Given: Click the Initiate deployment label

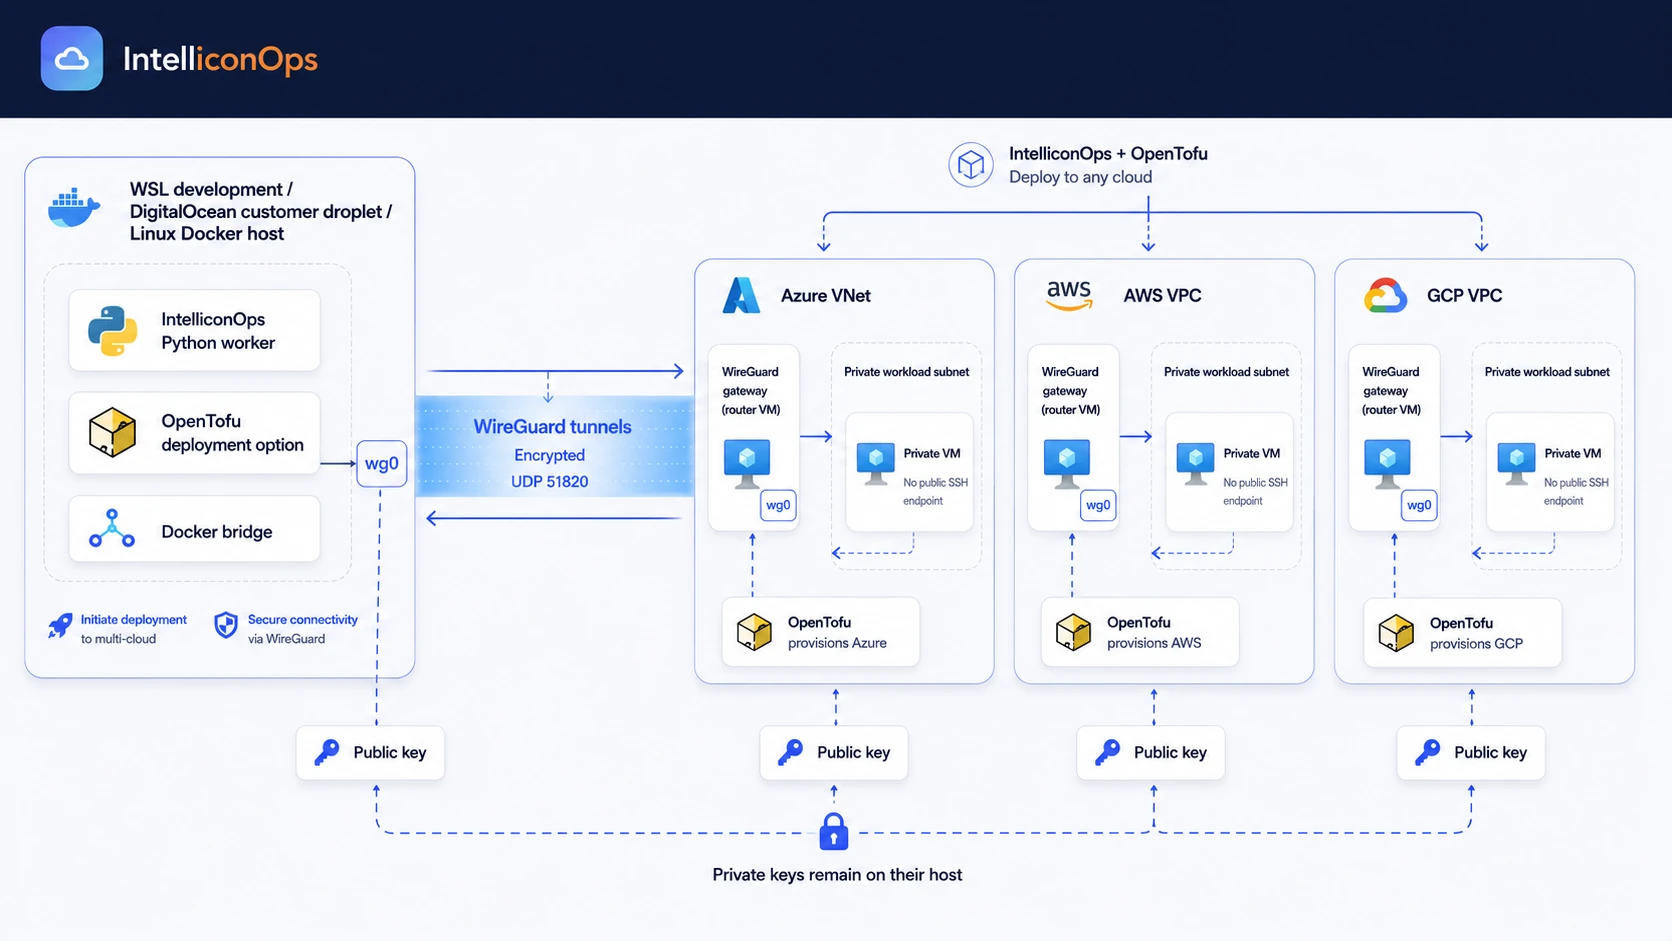Looking at the screenshot, I should (134, 620).
